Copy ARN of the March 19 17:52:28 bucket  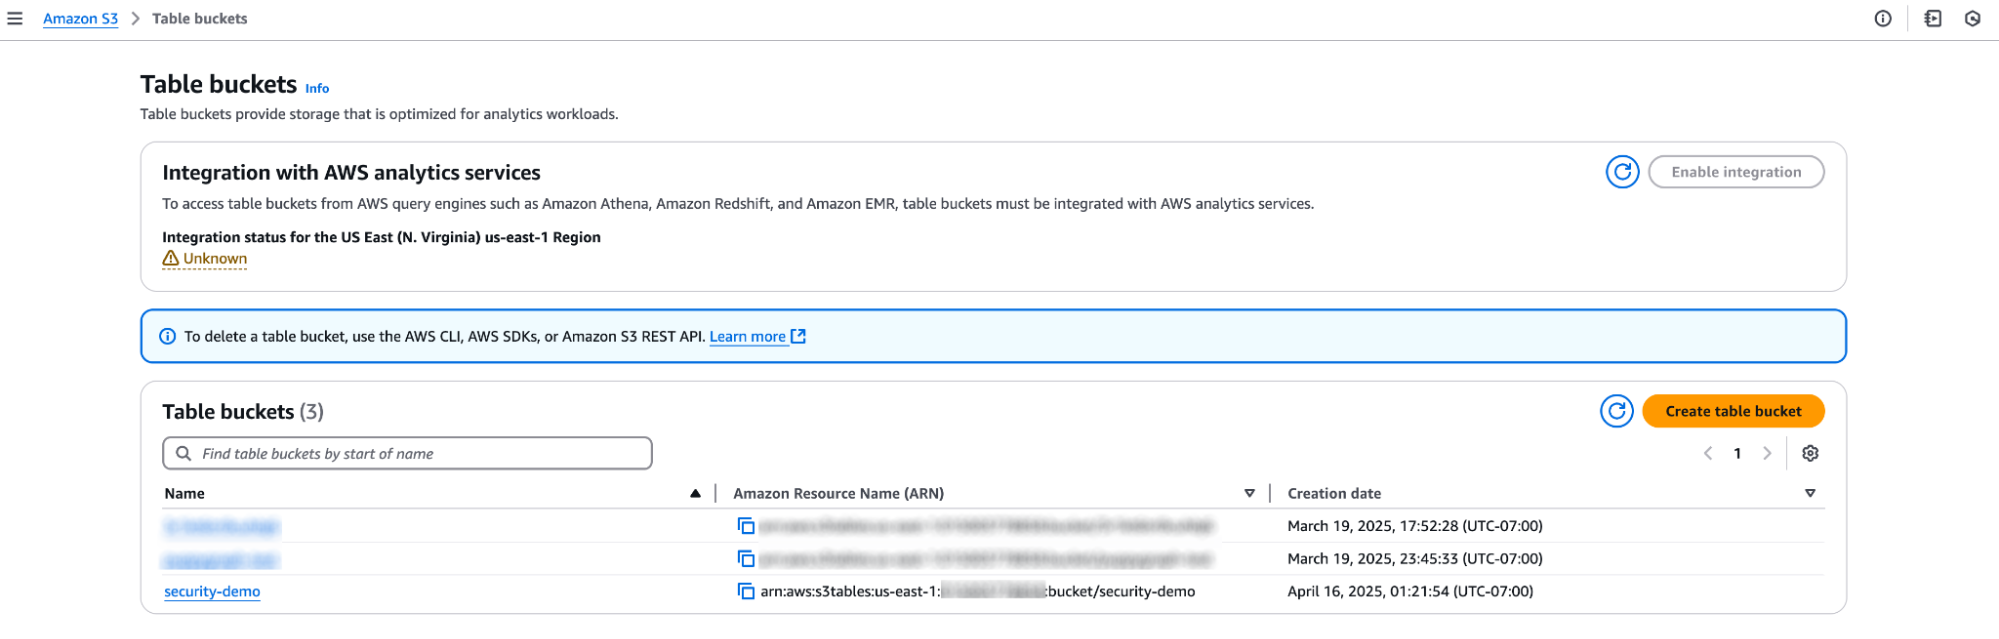(746, 526)
